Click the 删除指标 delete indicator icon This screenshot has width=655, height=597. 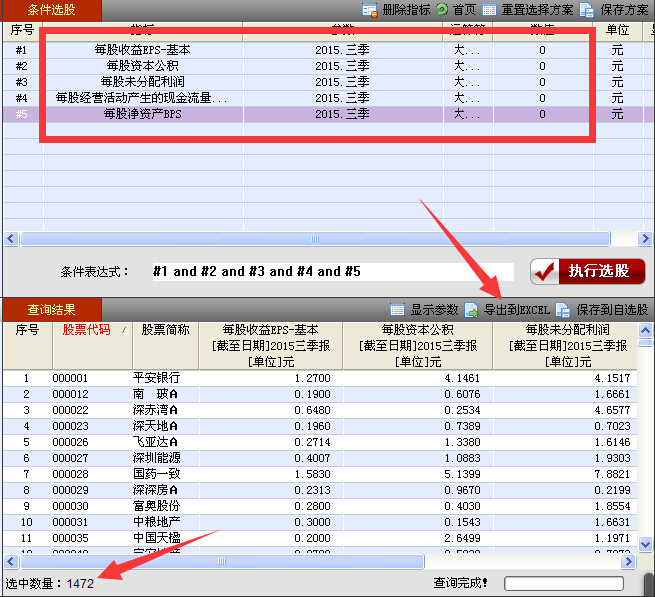(x=370, y=10)
